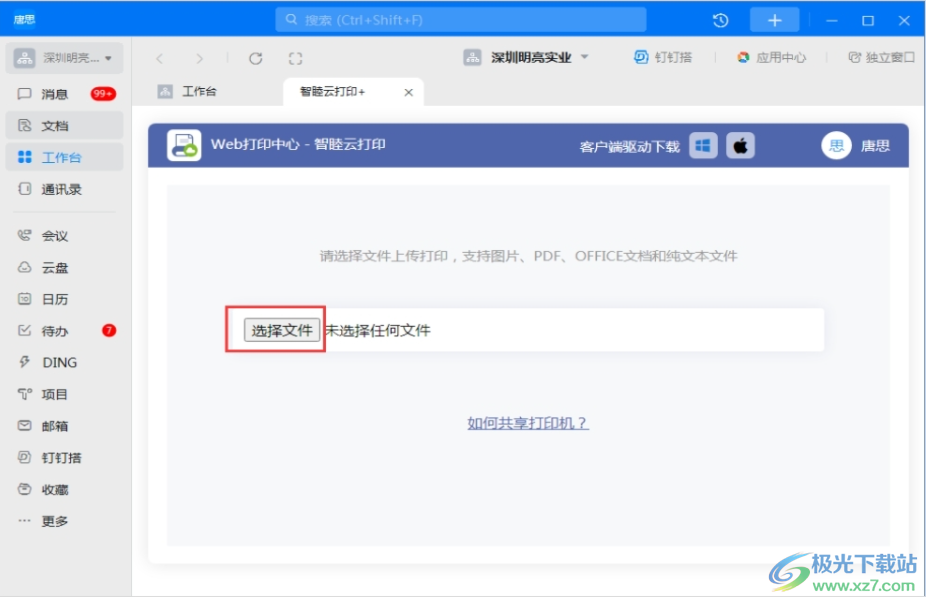Click the 唐思 user avatar
Viewport: 928px width, 602px height.
[x=836, y=146]
